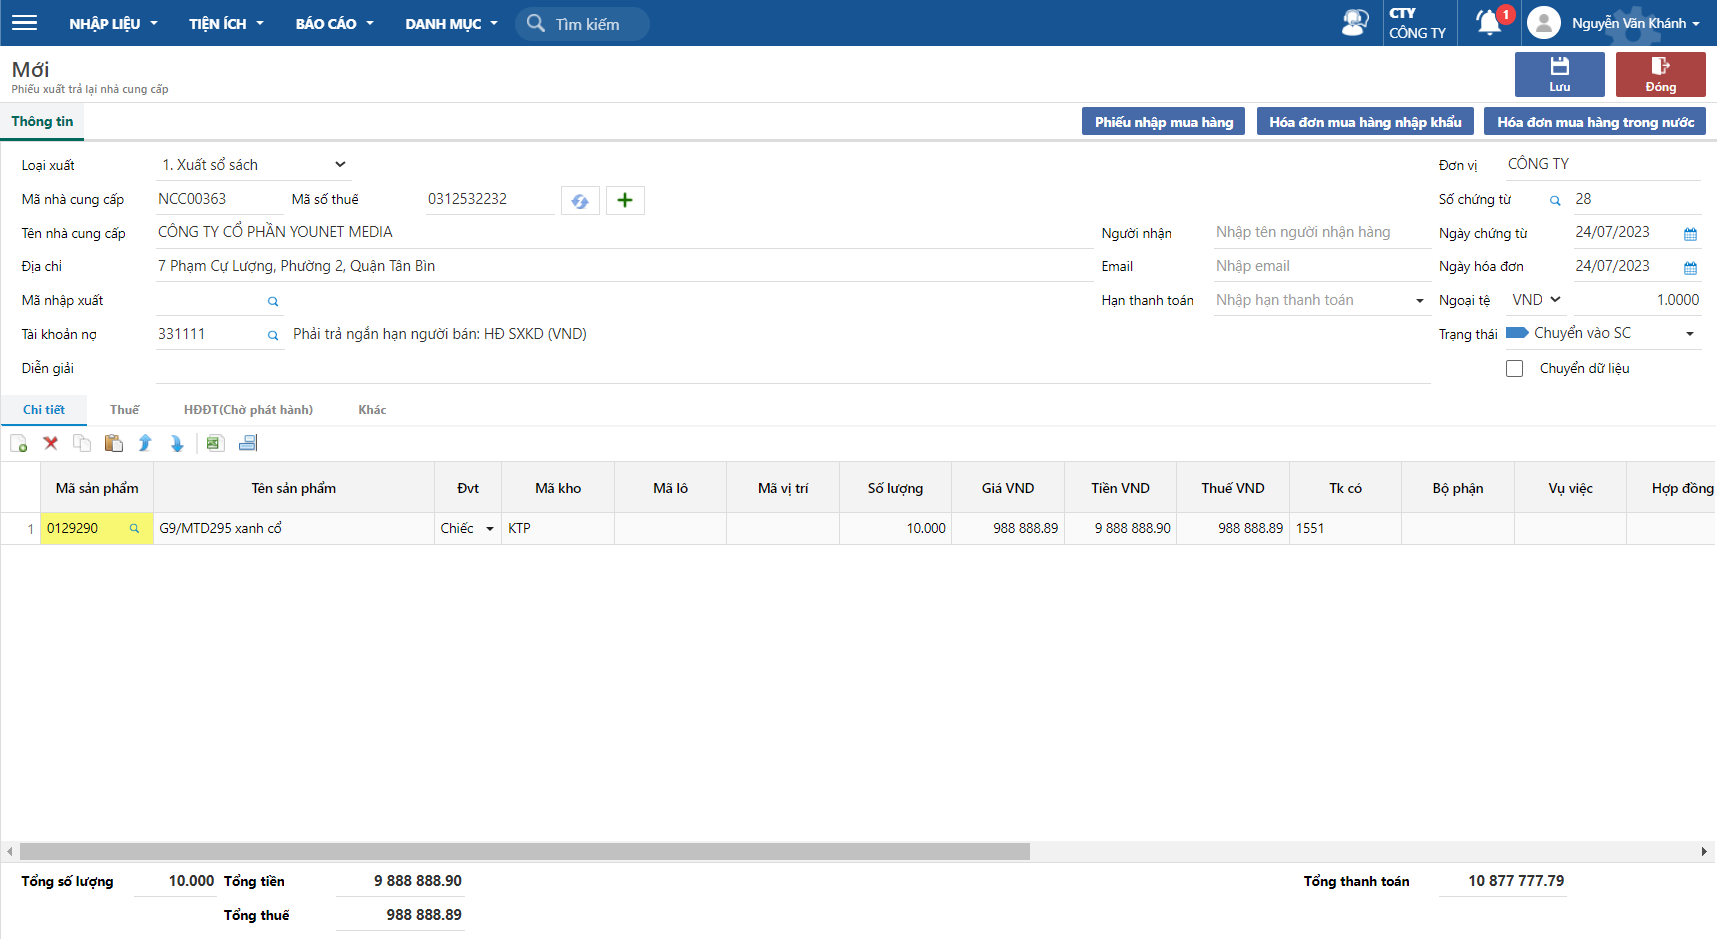Delete row with red X icon
The width and height of the screenshot is (1717, 939).
tap(50, 443)
